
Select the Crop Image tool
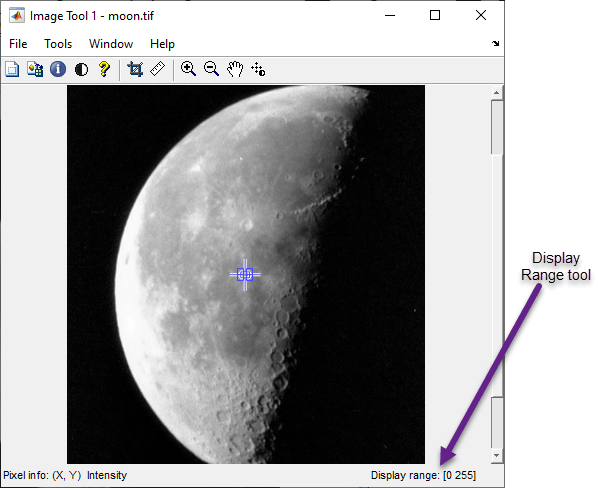click(x=135, y=70)
